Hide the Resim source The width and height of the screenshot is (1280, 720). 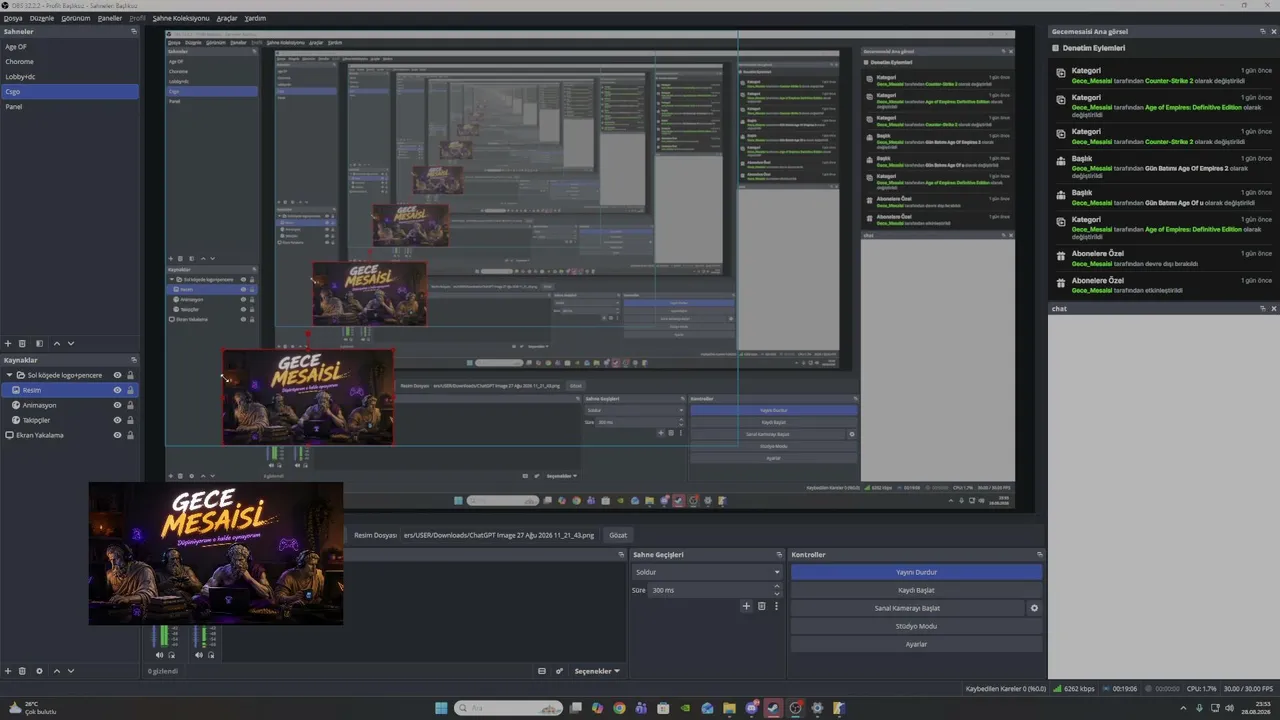coord(117,390)
